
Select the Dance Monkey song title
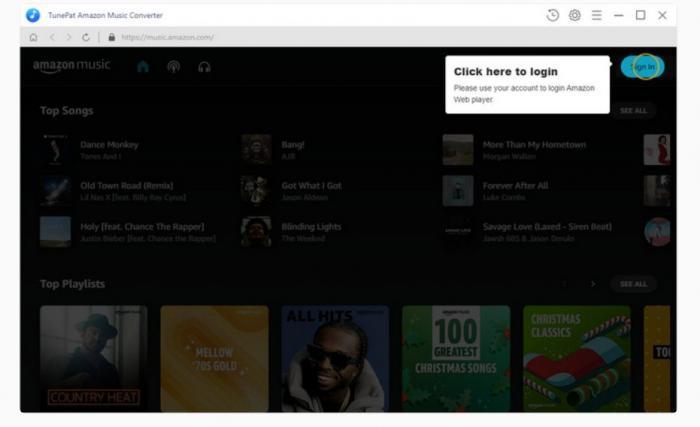coord(109,145)
